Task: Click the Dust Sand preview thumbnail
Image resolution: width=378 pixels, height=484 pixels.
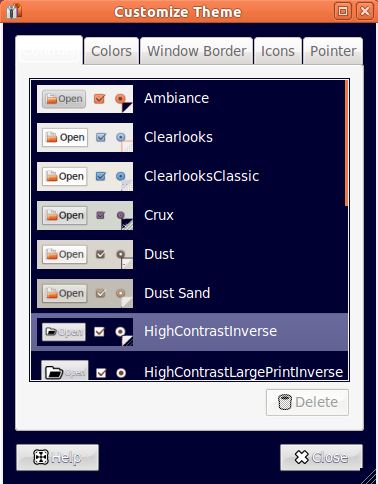Action: [x=85, y=293]
